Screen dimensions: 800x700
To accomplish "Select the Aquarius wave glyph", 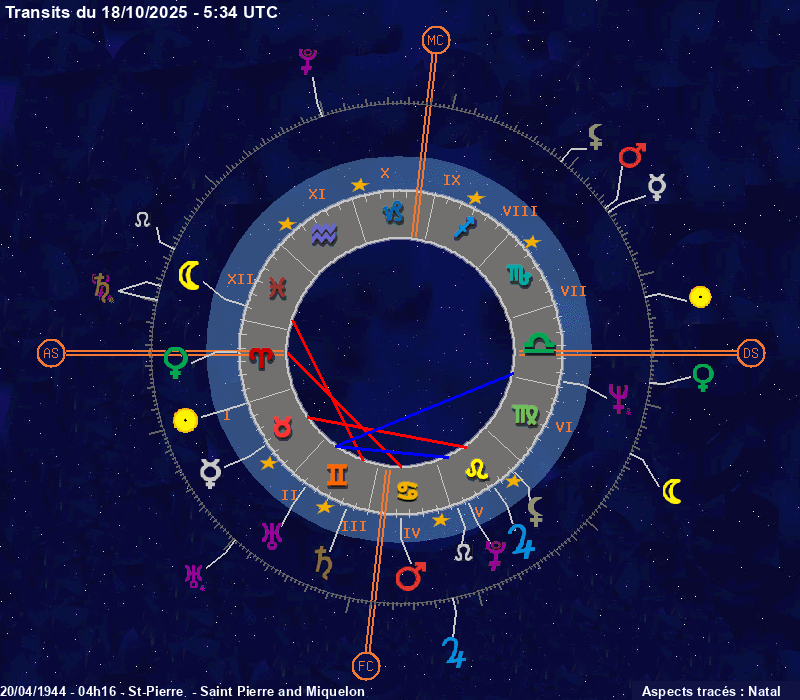I will (323, 234).
